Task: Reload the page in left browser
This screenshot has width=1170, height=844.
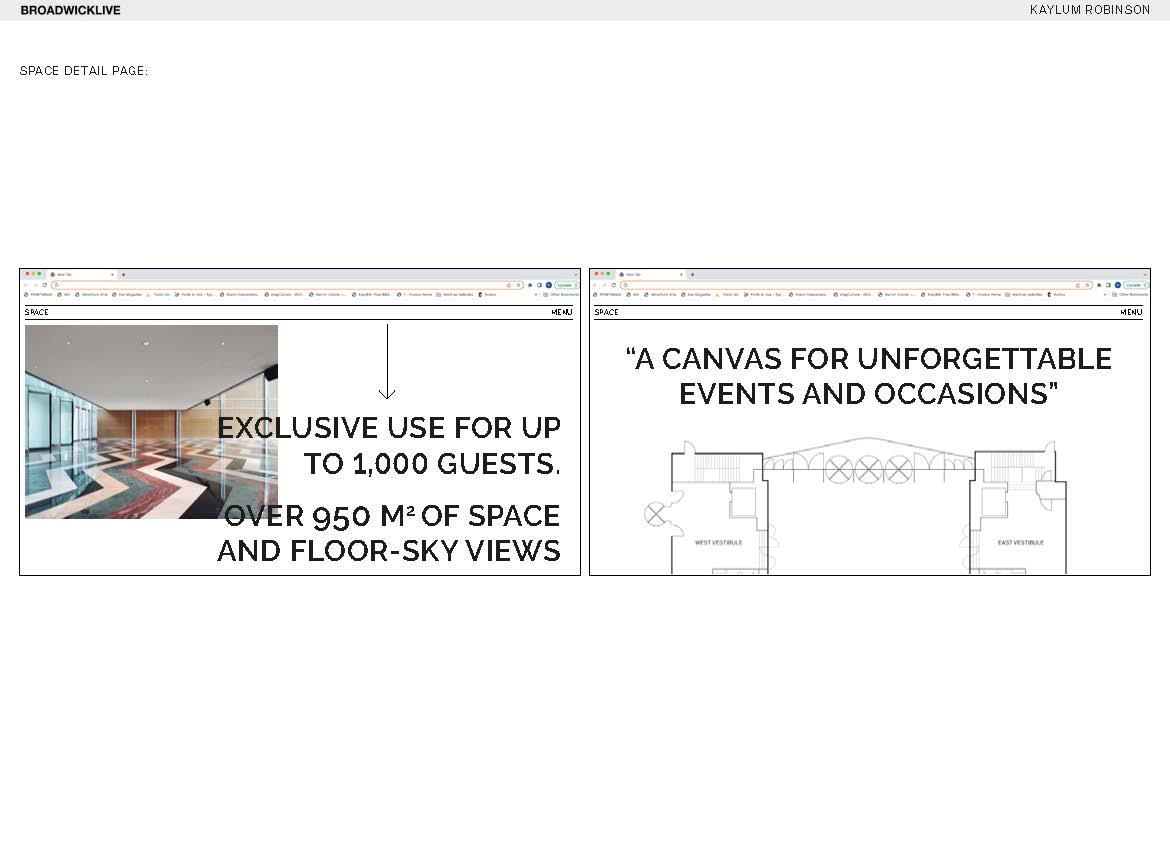Action: click(x=45, y=285)
